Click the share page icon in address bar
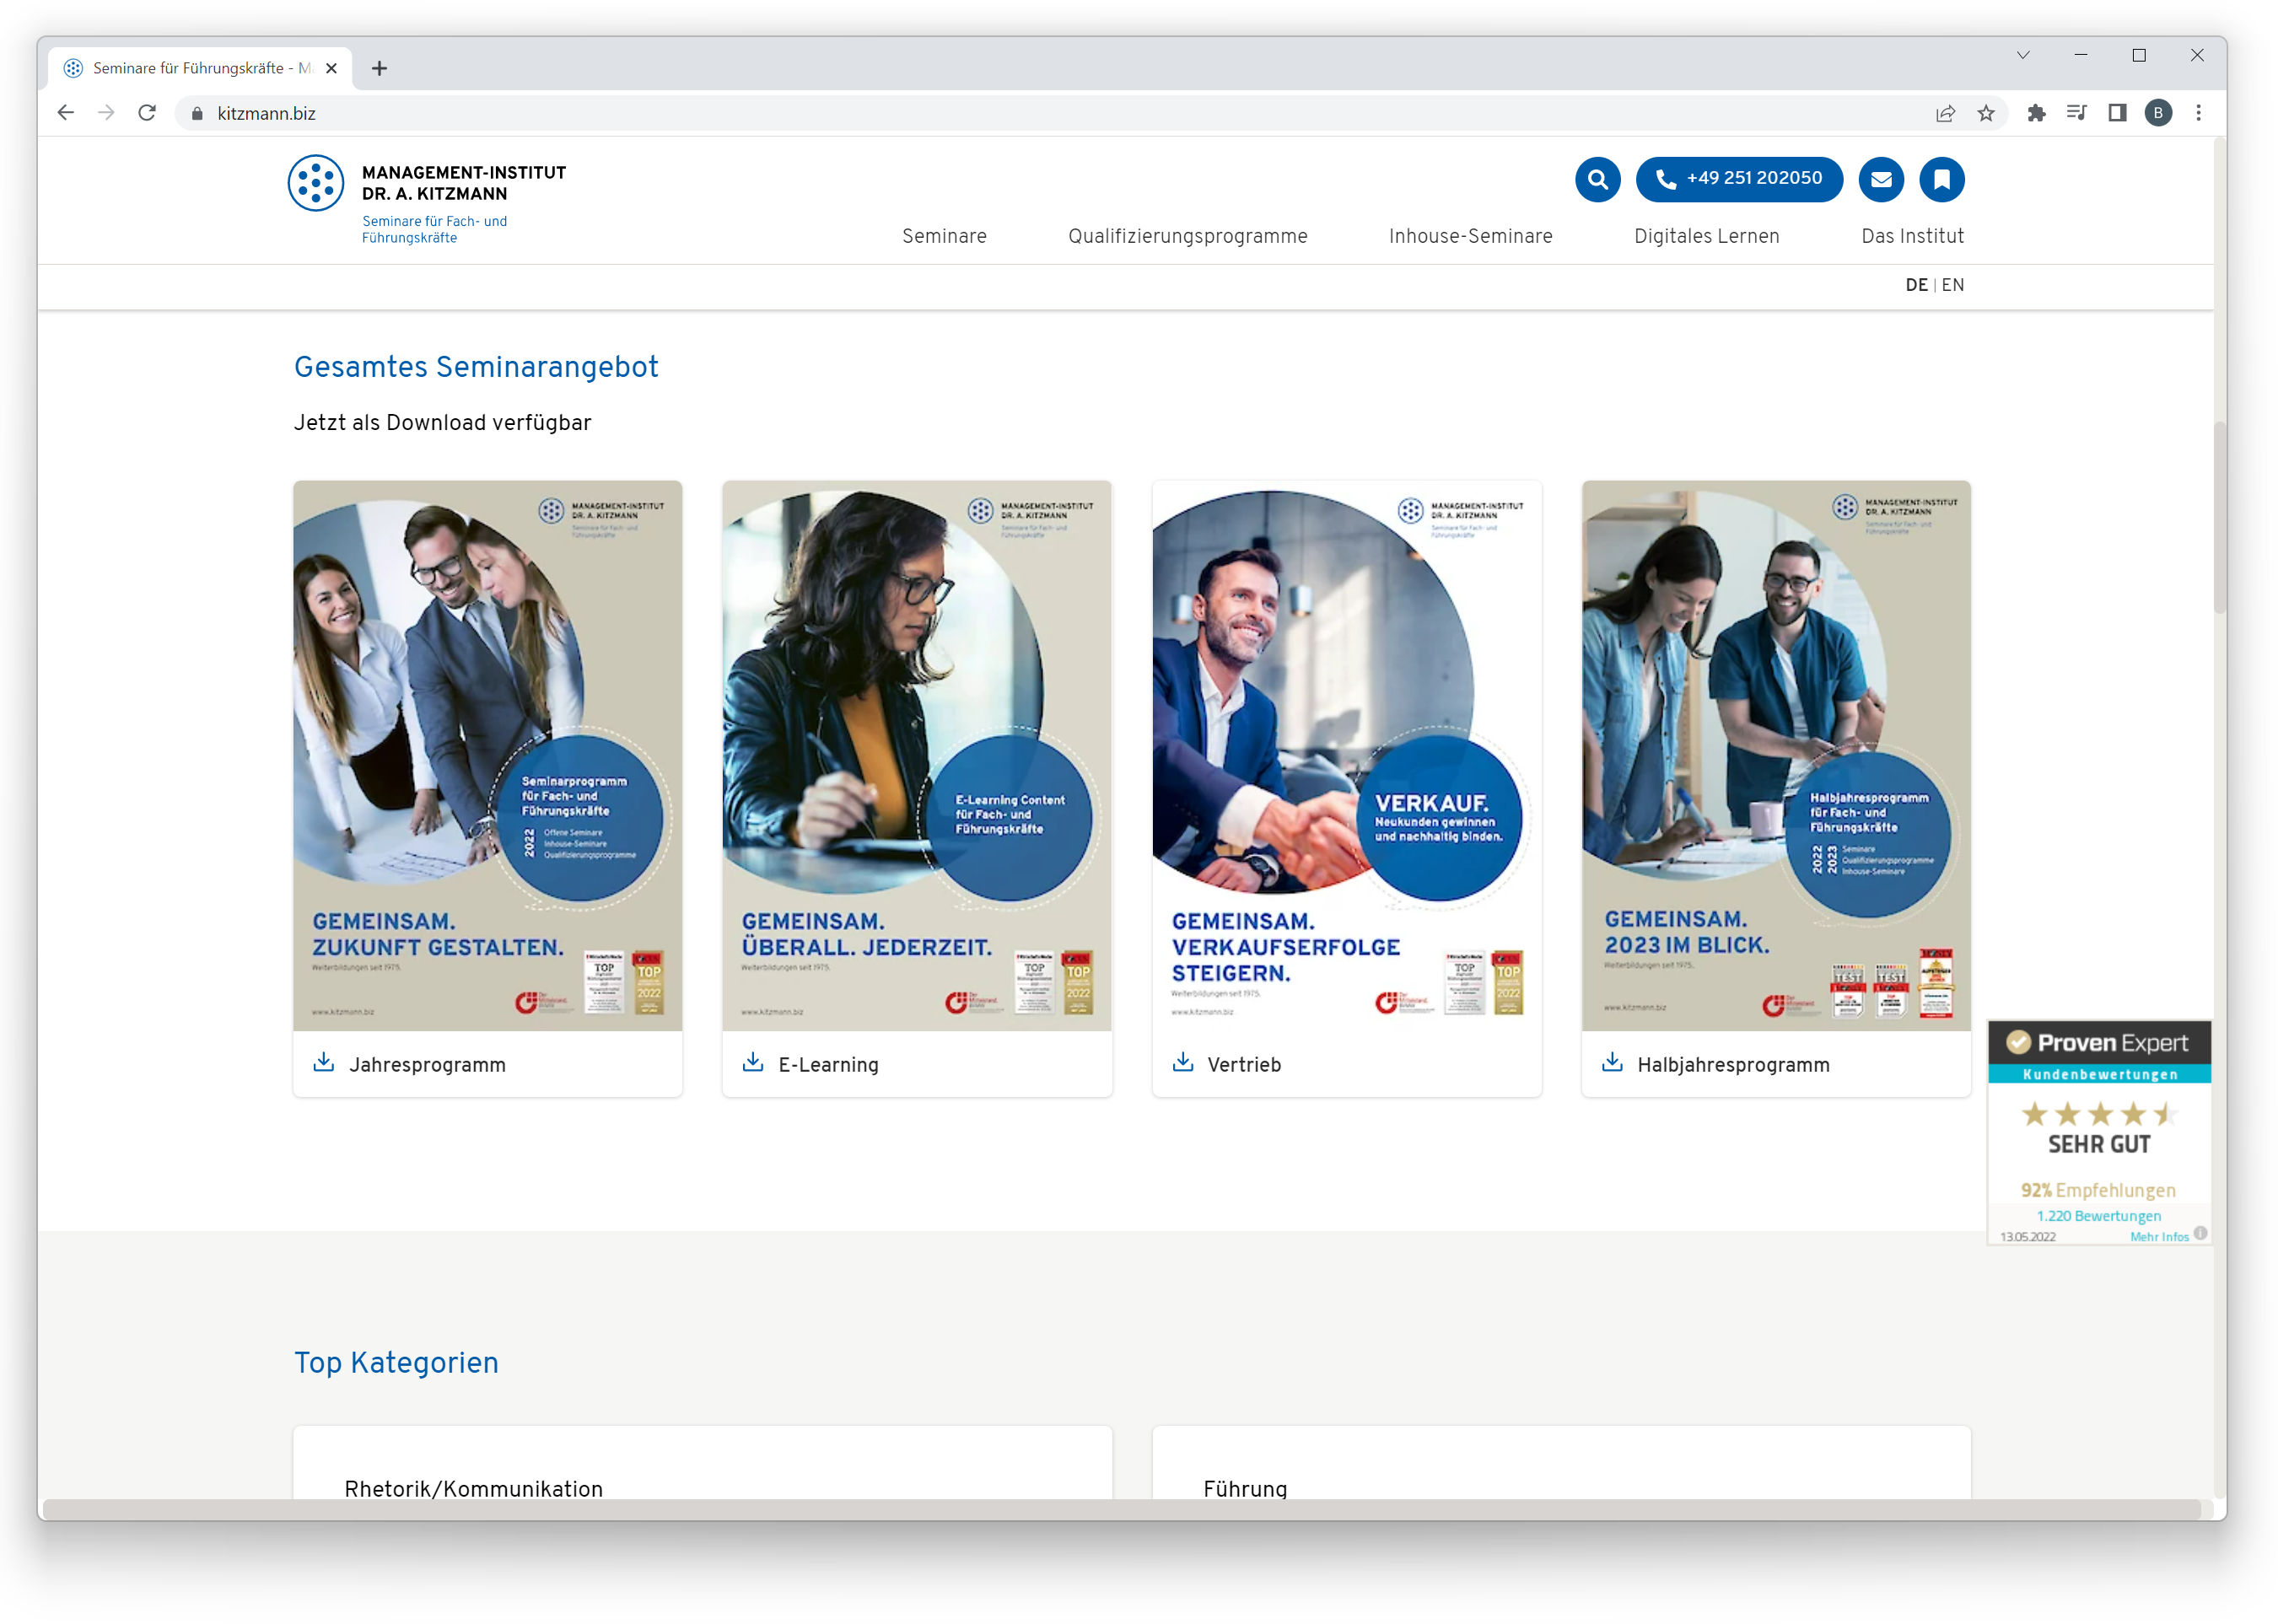The image size is (2278, 1624). [1945, 113]
